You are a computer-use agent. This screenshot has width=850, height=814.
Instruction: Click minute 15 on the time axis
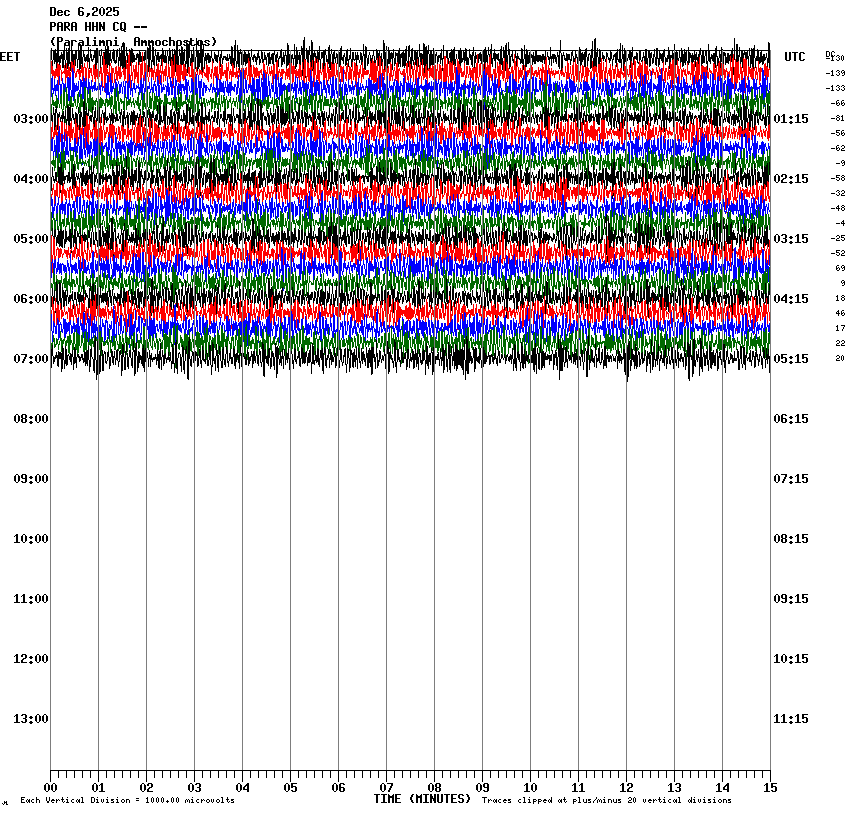770,787
